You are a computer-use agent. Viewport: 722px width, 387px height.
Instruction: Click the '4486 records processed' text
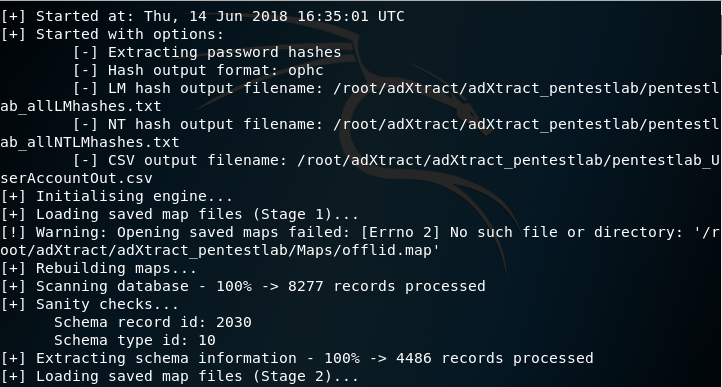coord(495,358)
